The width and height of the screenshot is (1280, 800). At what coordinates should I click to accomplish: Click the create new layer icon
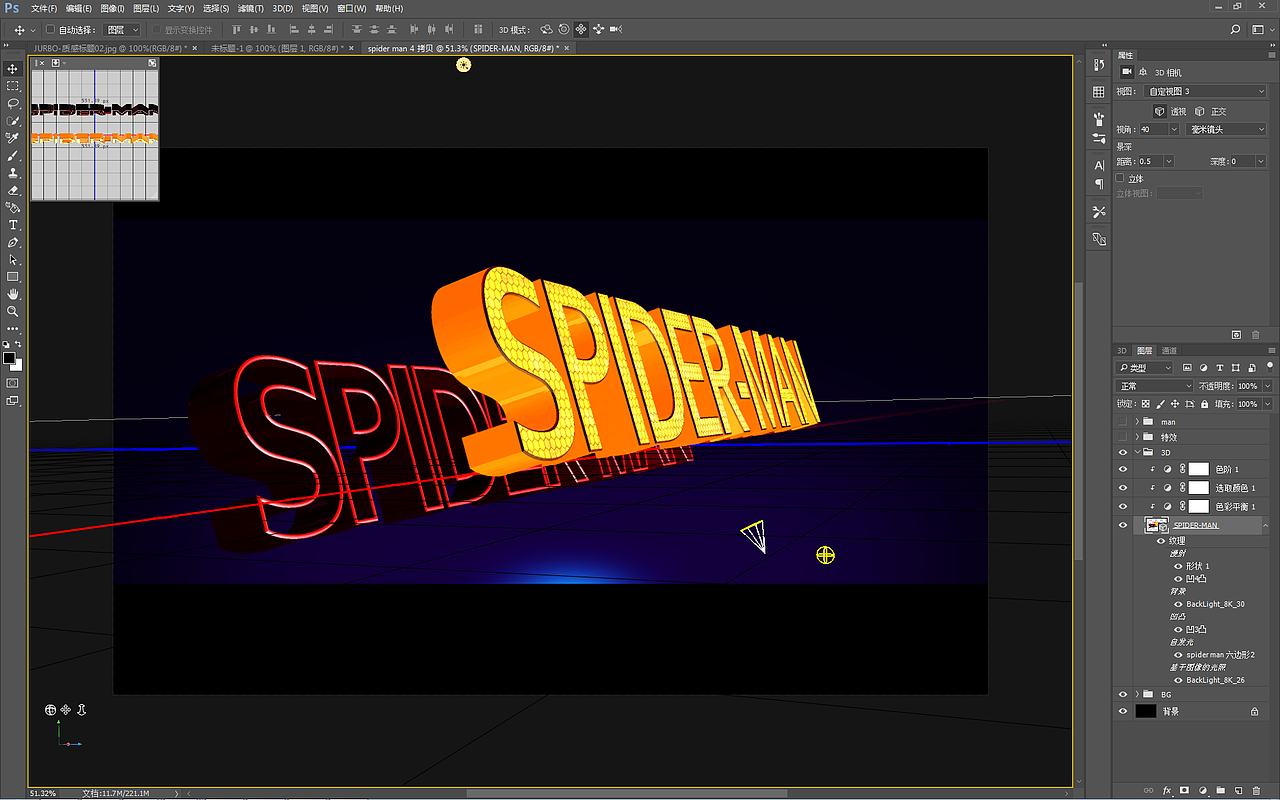pyautogui.click(x=1238, y=791)
